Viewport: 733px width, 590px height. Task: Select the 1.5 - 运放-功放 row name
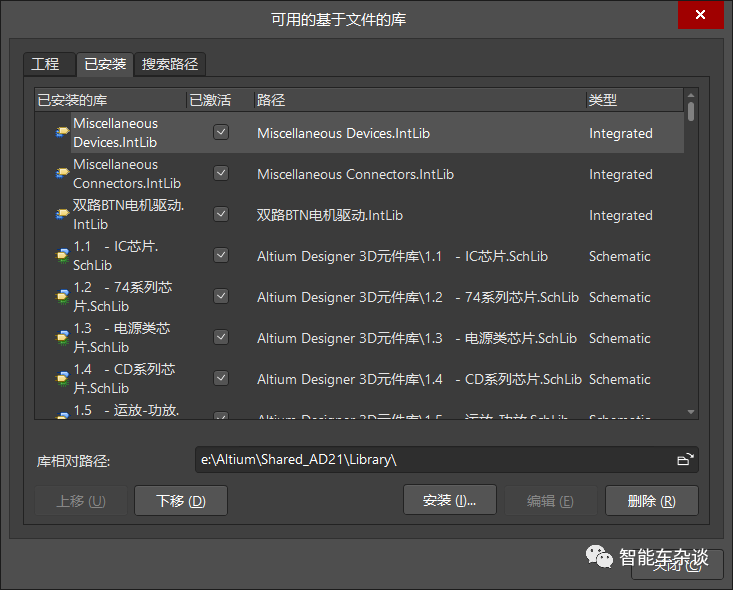tap(126, 410)
